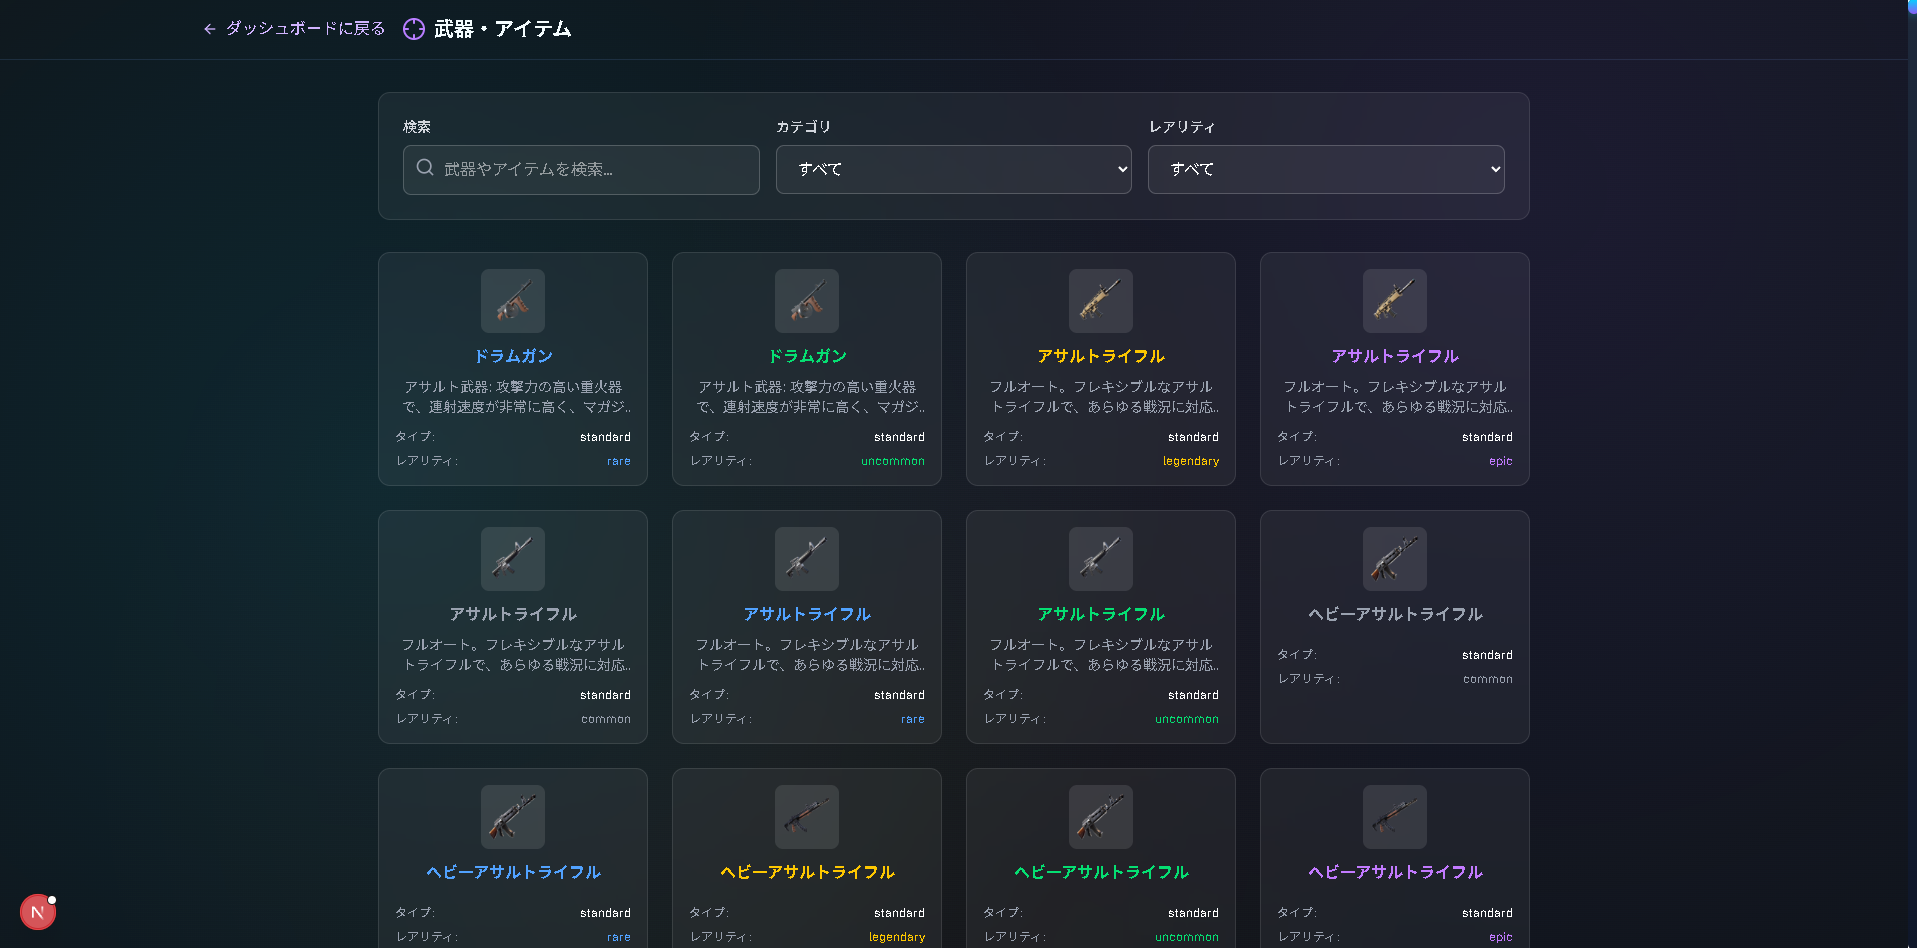
Task: Open the red N badge in corner
Action: (38, 912)
